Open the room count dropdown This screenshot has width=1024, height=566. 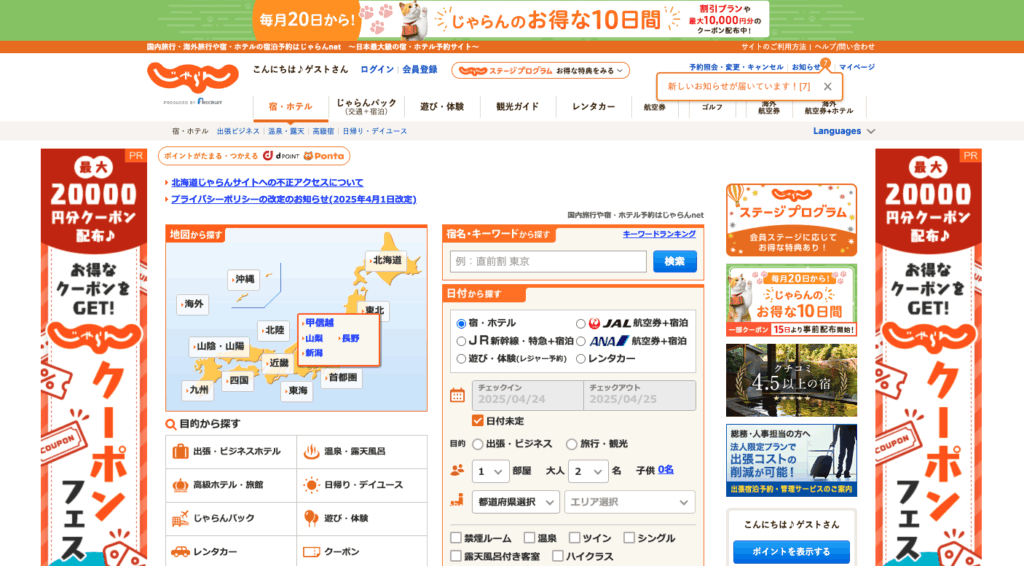coord(490,471)
